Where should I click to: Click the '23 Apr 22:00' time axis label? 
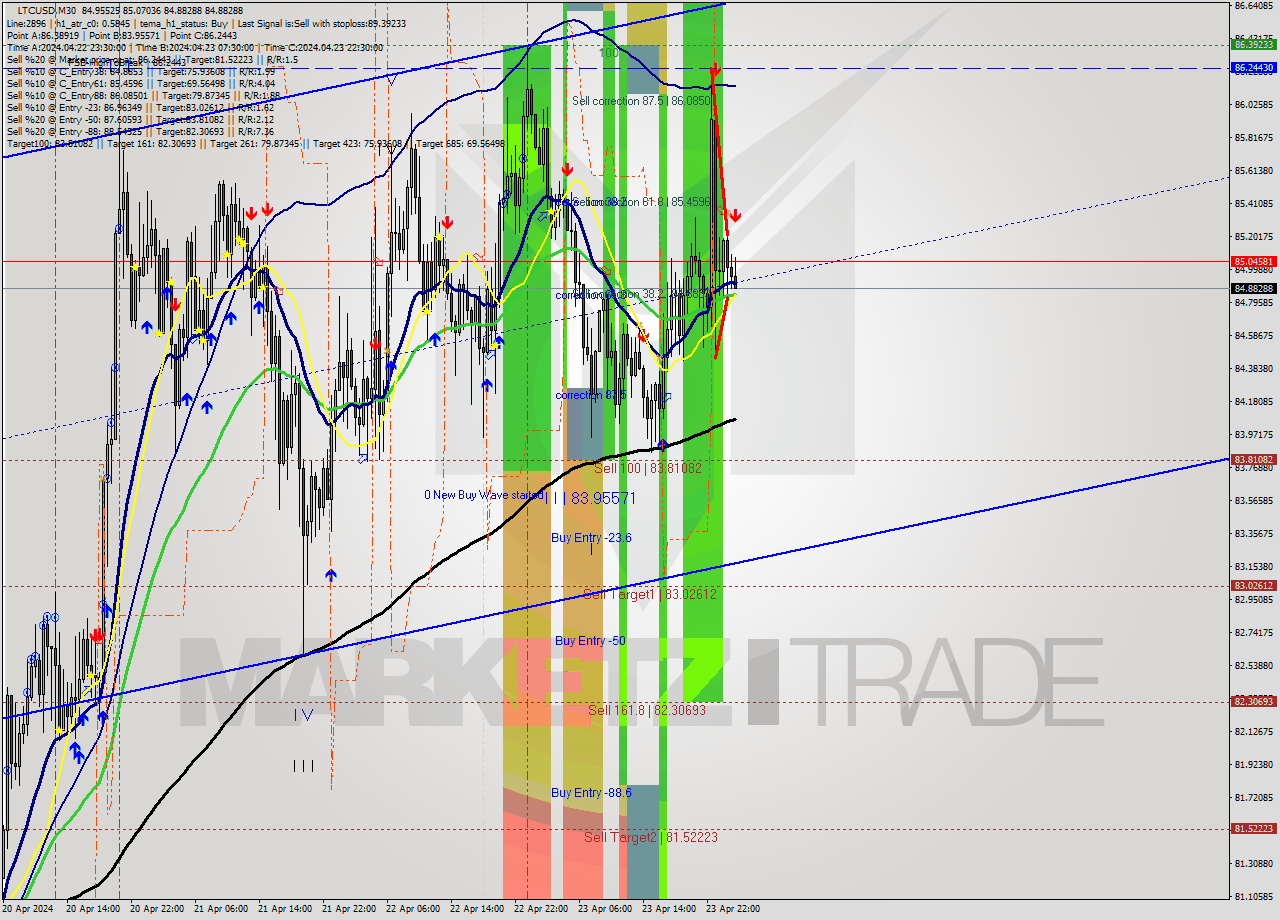click(733, 909)
